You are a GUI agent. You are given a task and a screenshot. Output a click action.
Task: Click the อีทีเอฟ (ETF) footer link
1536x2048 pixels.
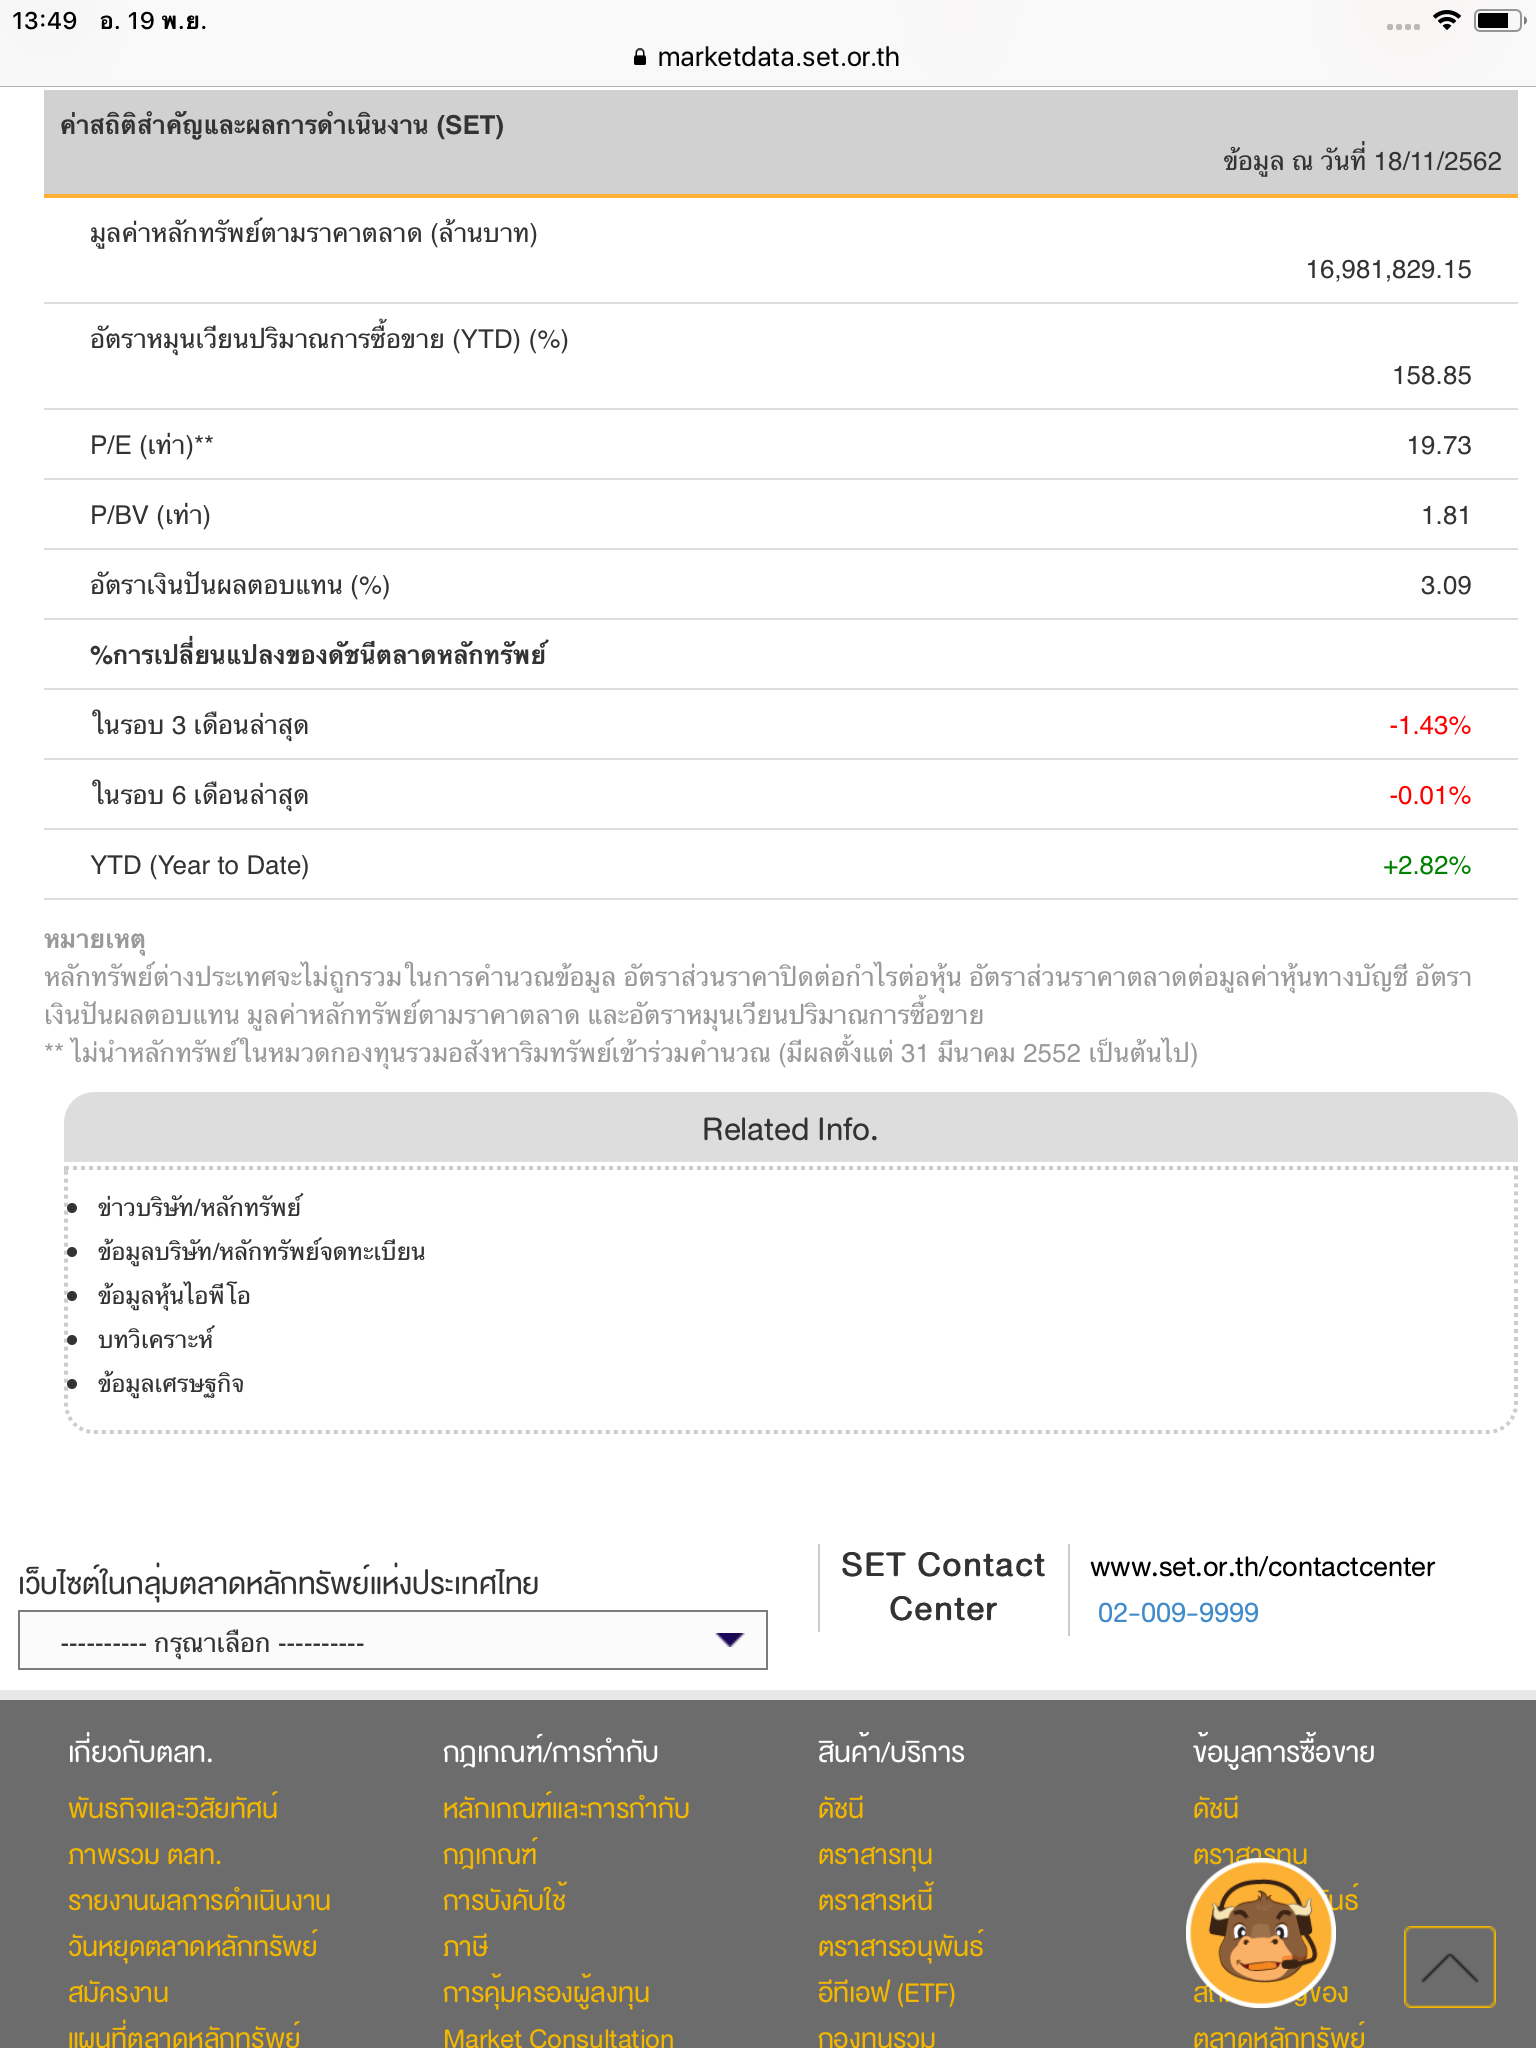pos(886,1992)
